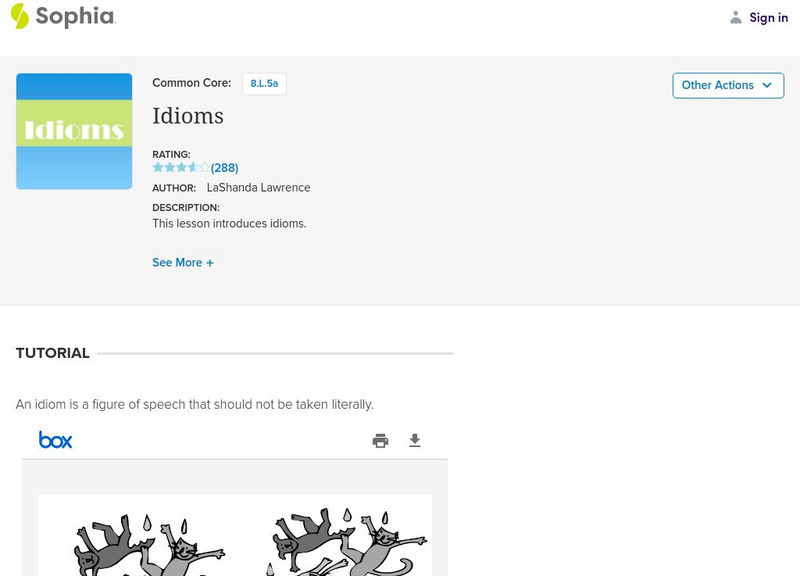
Task: View the 288 ratings count link
Action: (225, 168)
